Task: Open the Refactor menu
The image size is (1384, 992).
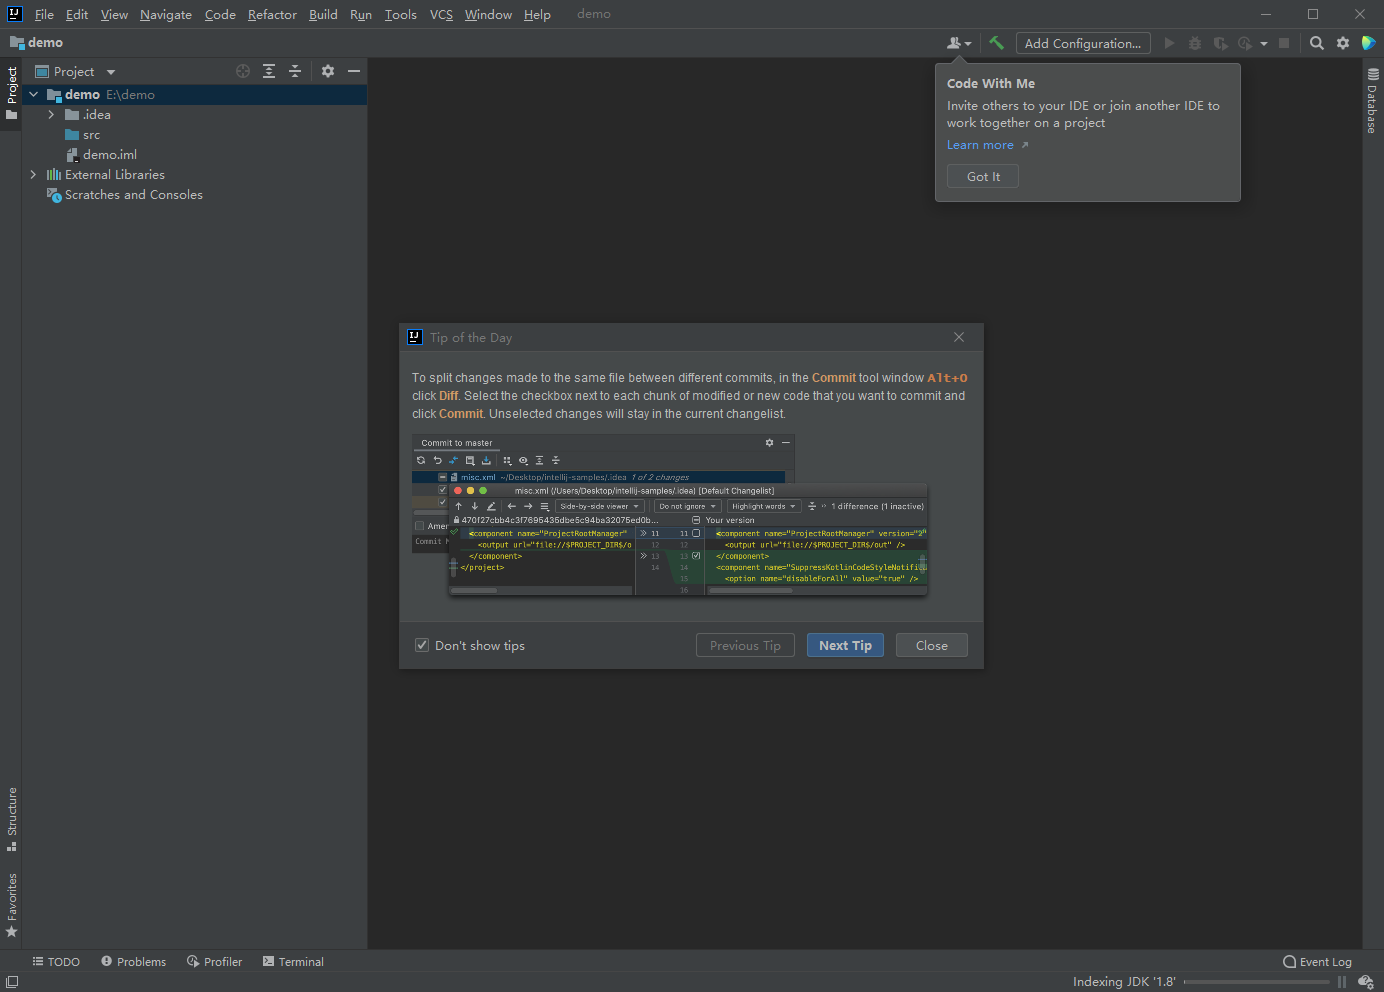Action: click(x=272, y=14)
